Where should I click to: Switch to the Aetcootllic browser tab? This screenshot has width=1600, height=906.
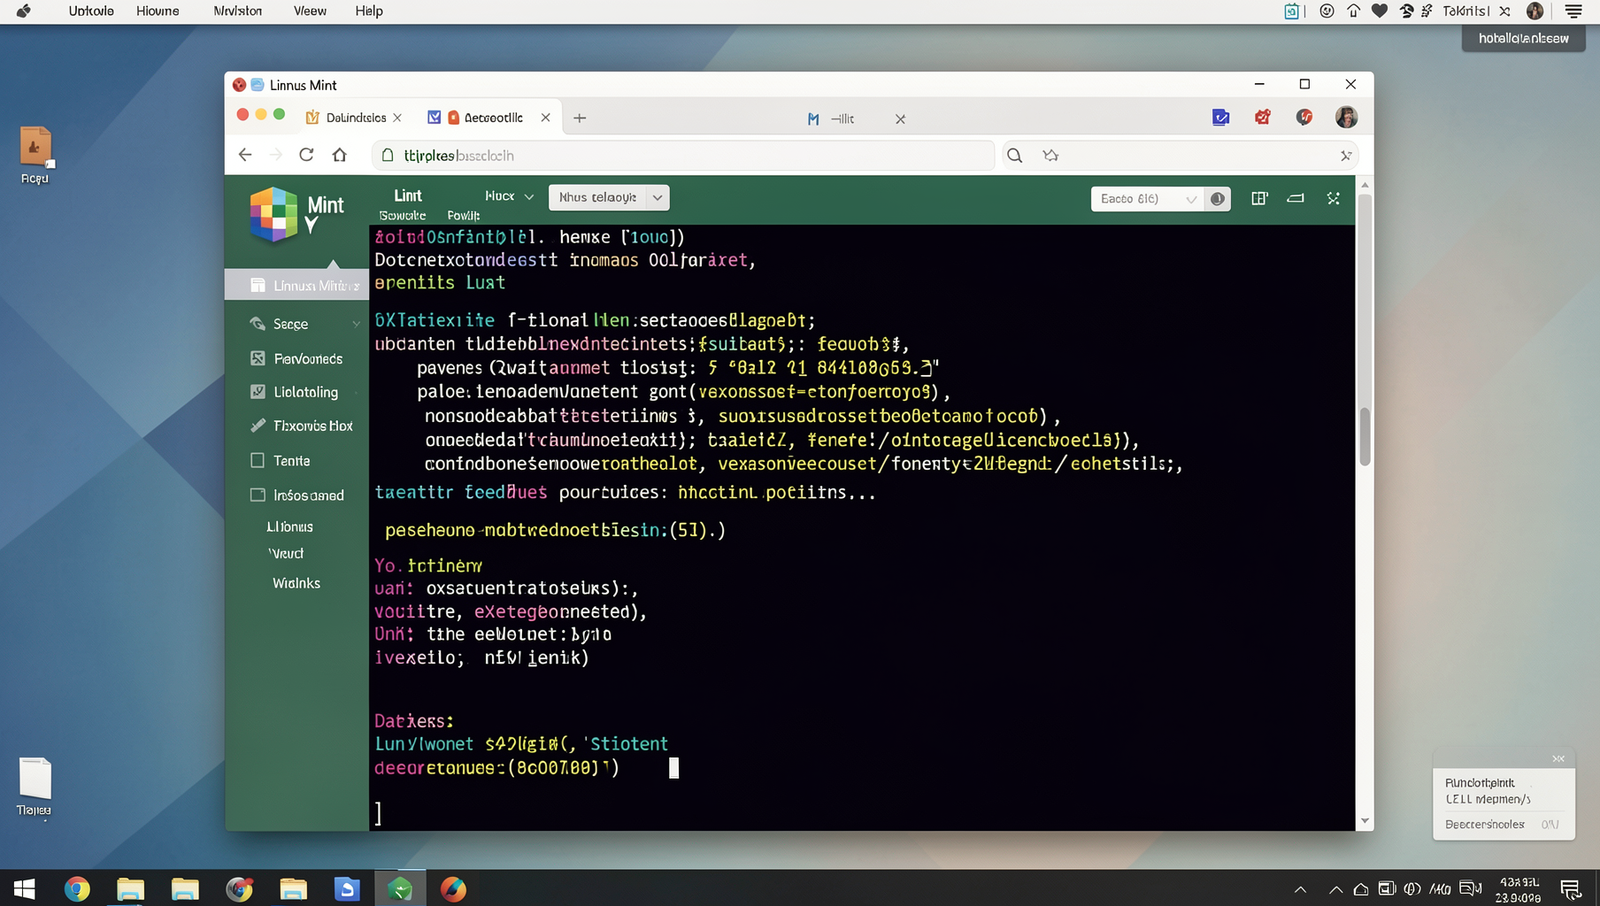490,117
